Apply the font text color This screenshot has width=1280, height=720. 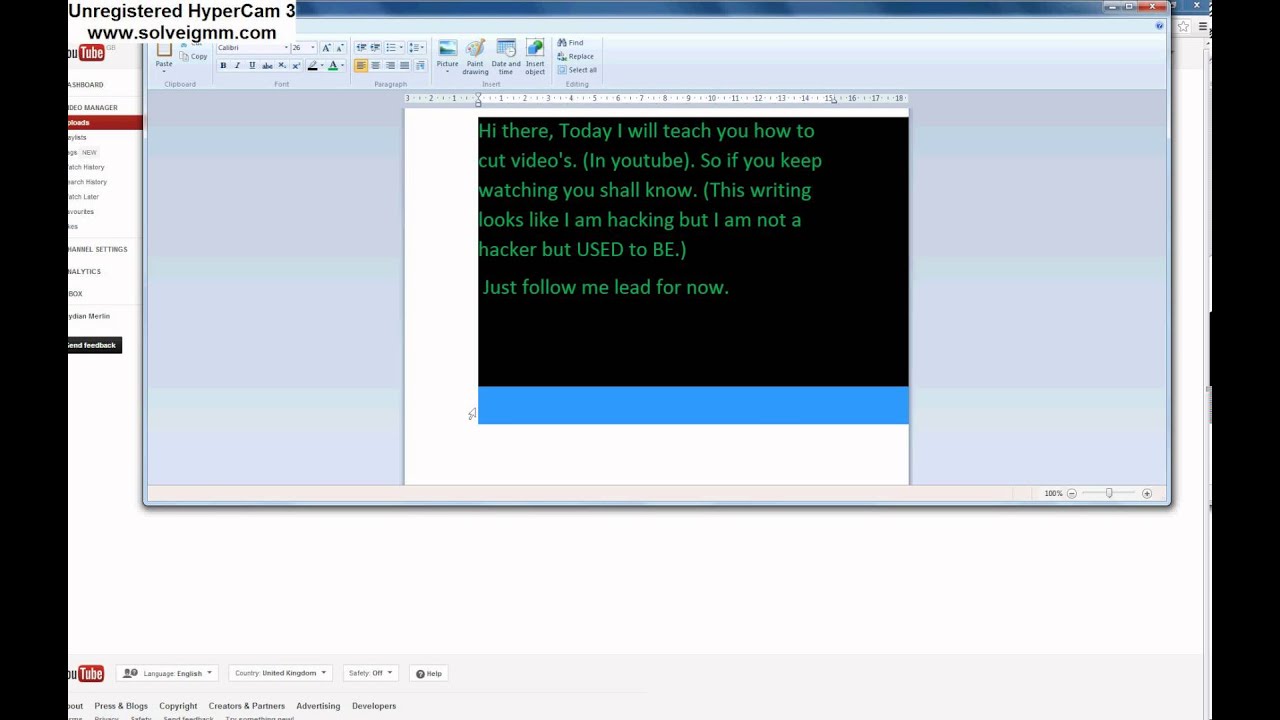point(333,66)
